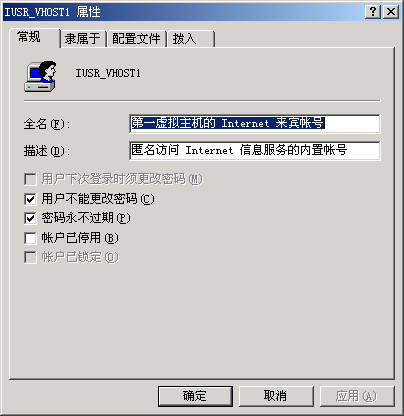Click the 全名(F) field label
The image size is (404, 416).
[x=47, y=124]
